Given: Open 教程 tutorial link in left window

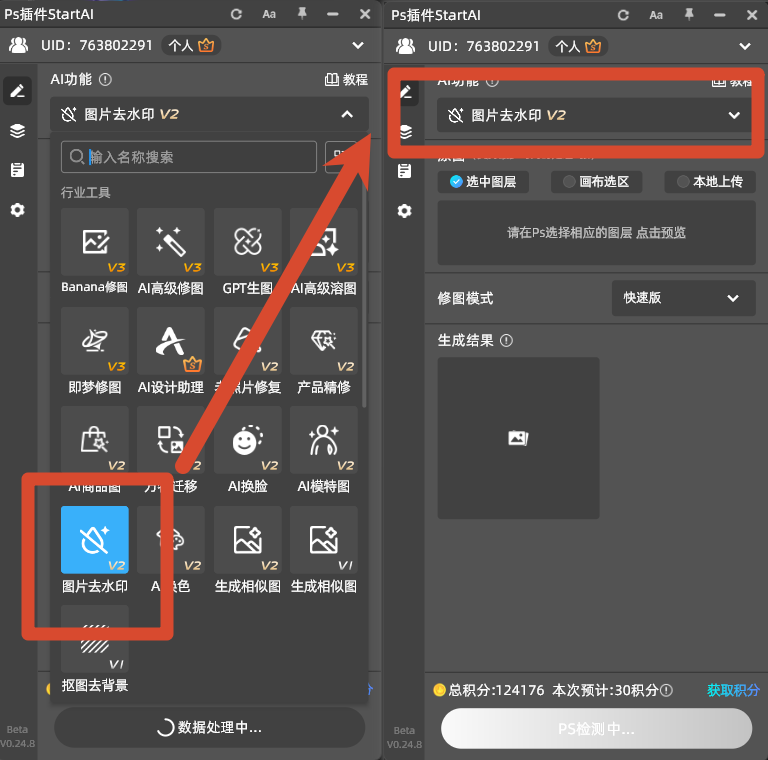Looking at the screenshot, I should [x=346, y=79].
